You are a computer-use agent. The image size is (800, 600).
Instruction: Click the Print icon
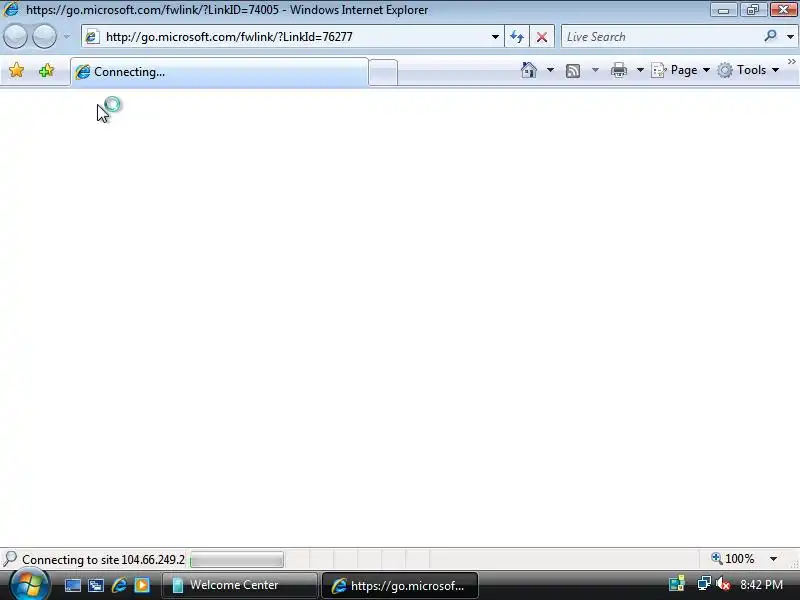pos(619,70)
